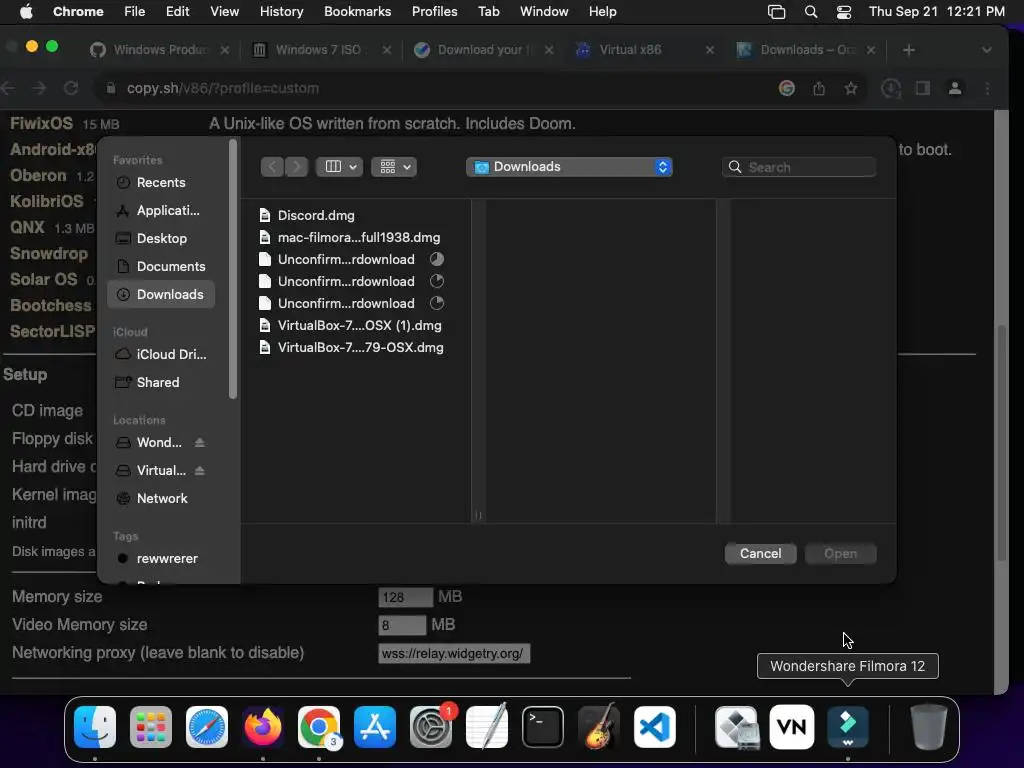Select iCloud Drive in the sidebar
Viewport: 1024px width, 768px height.
coord(161,355)
